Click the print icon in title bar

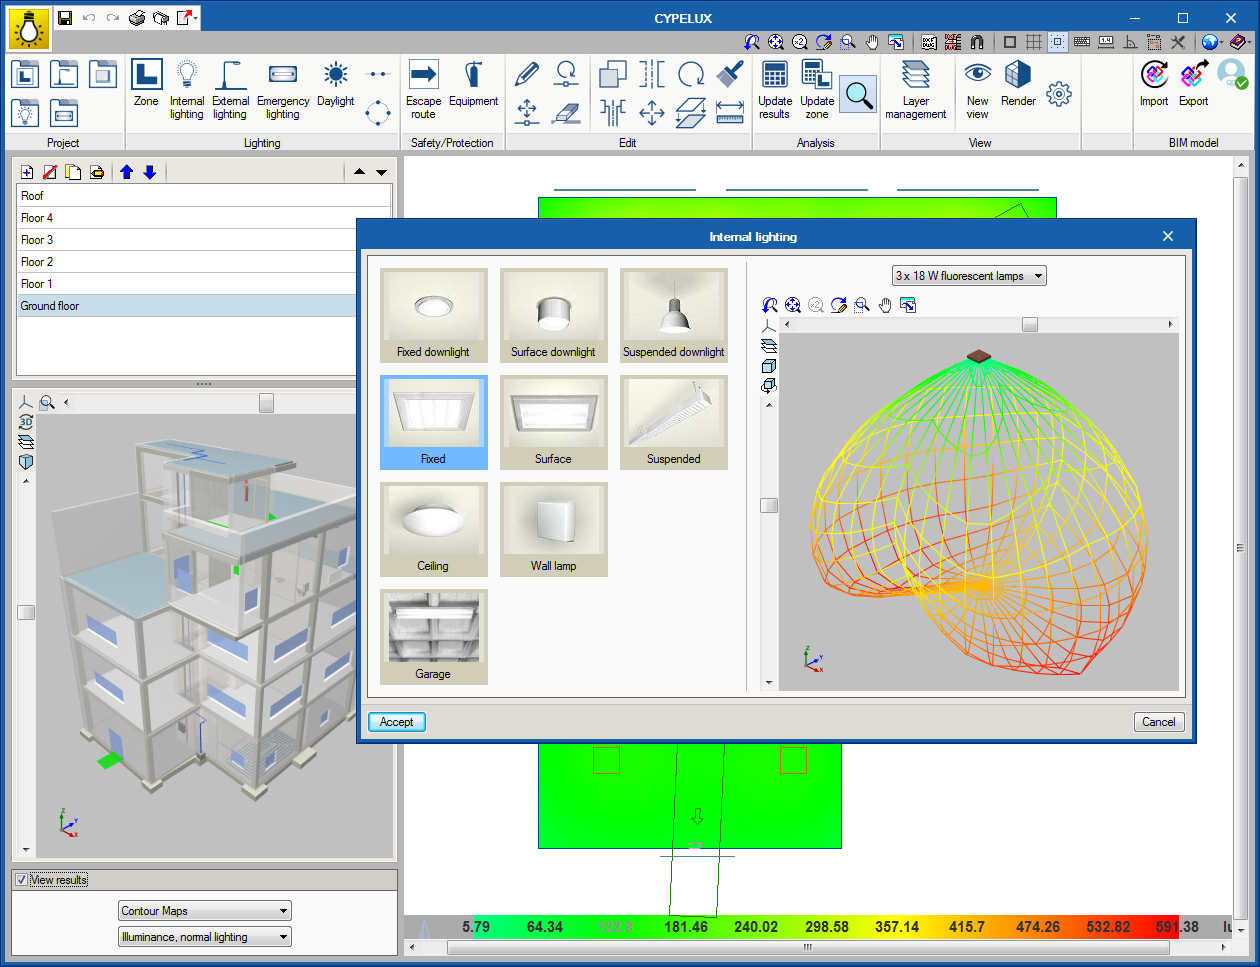click(137, 17)
